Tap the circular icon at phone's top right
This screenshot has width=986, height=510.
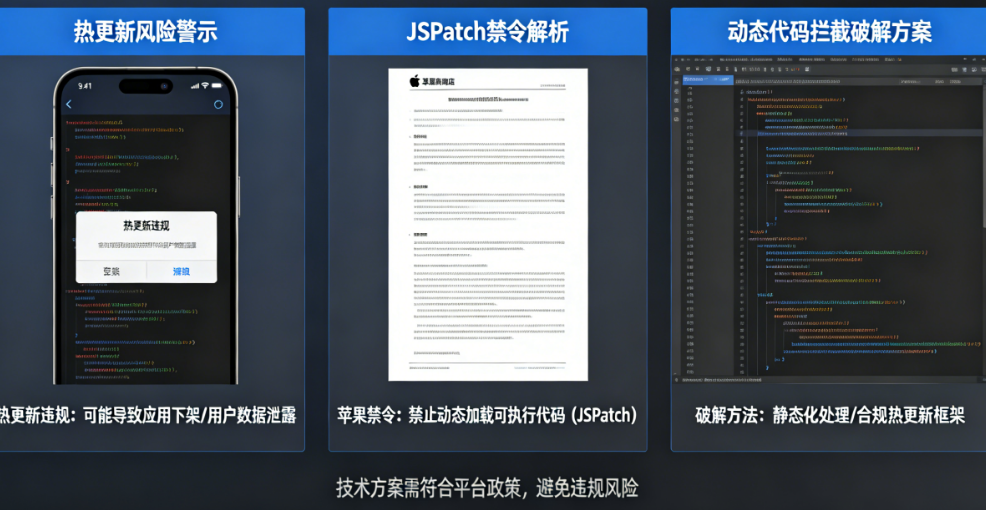point(218,104)
